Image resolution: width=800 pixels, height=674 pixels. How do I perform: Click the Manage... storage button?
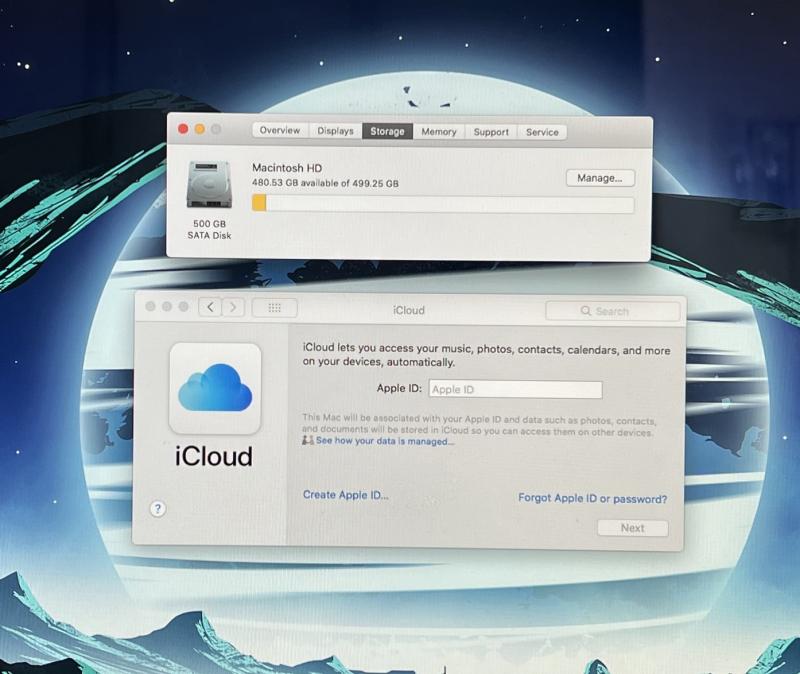point(600,178)
